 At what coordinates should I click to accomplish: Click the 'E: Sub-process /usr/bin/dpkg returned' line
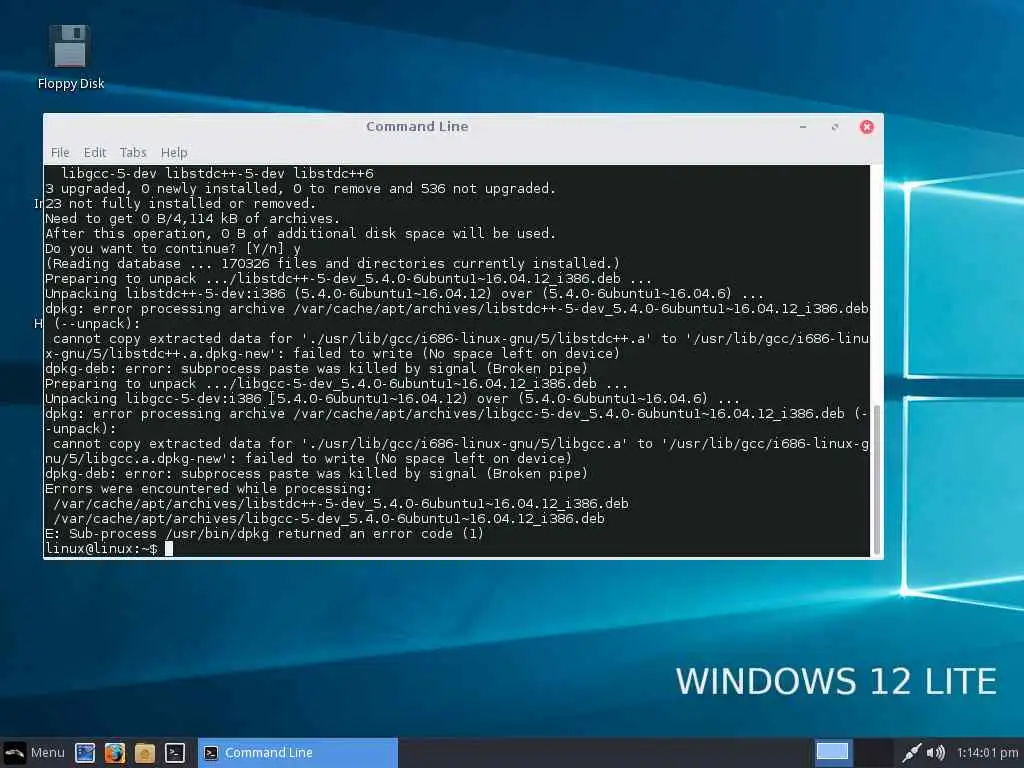(x=264, y=534)
